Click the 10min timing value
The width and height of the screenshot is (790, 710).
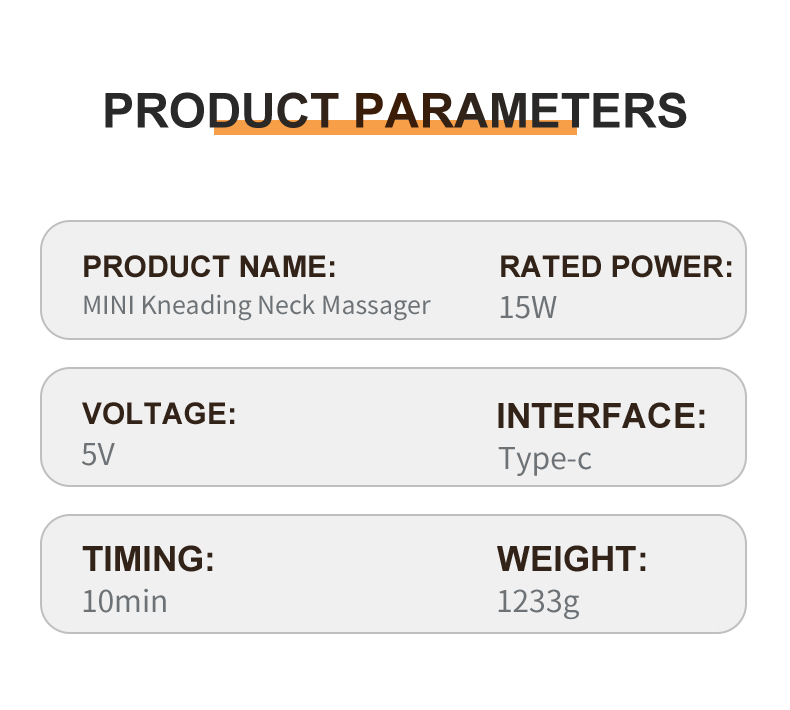tap(124, 601)
